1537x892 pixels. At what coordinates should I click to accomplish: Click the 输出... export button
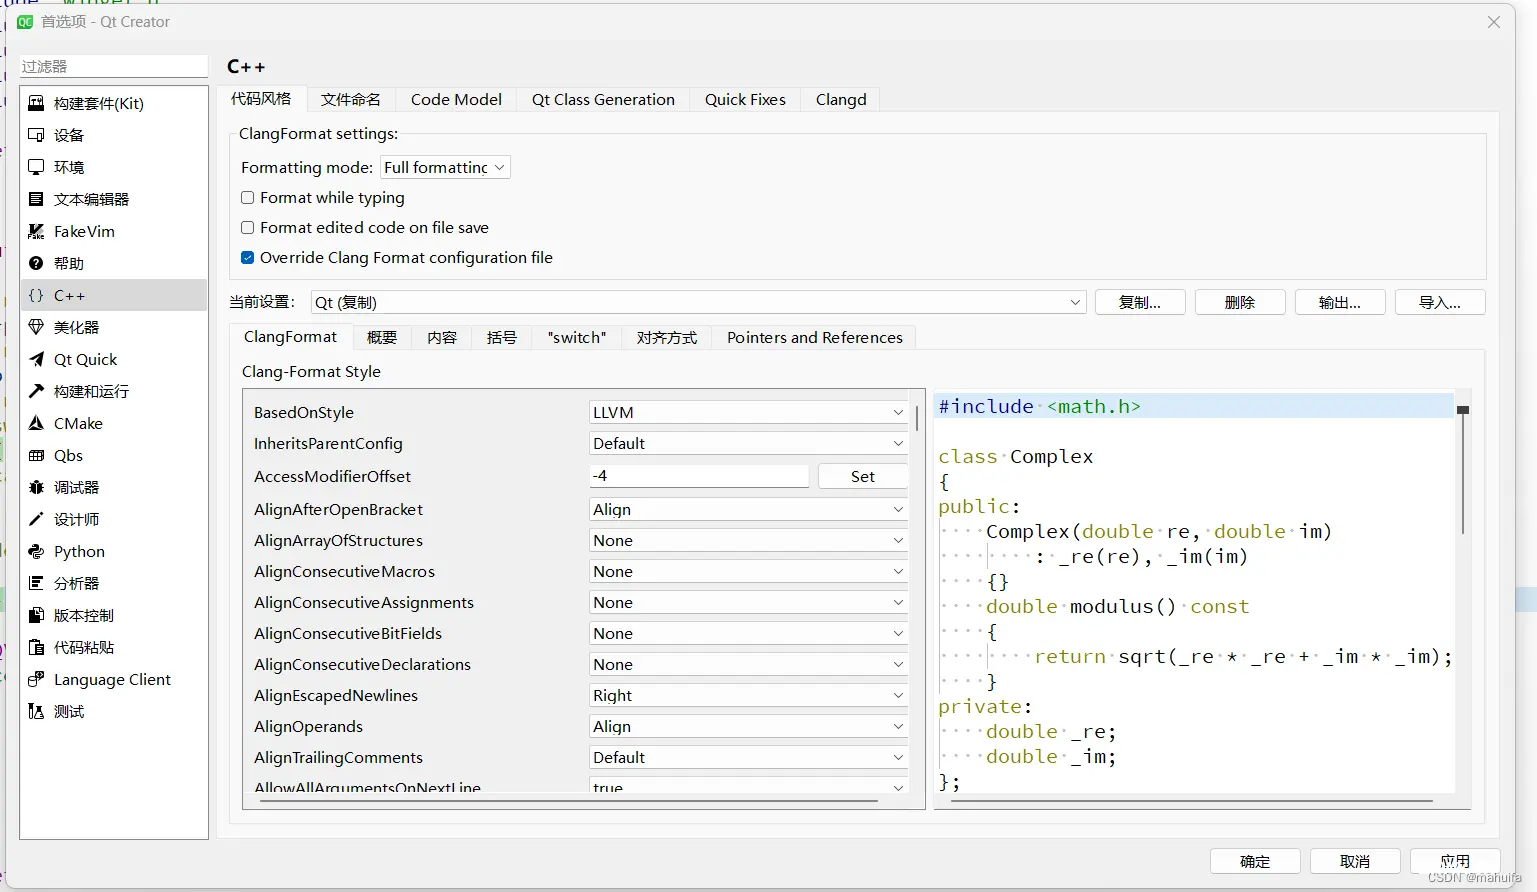(1340, 302)
